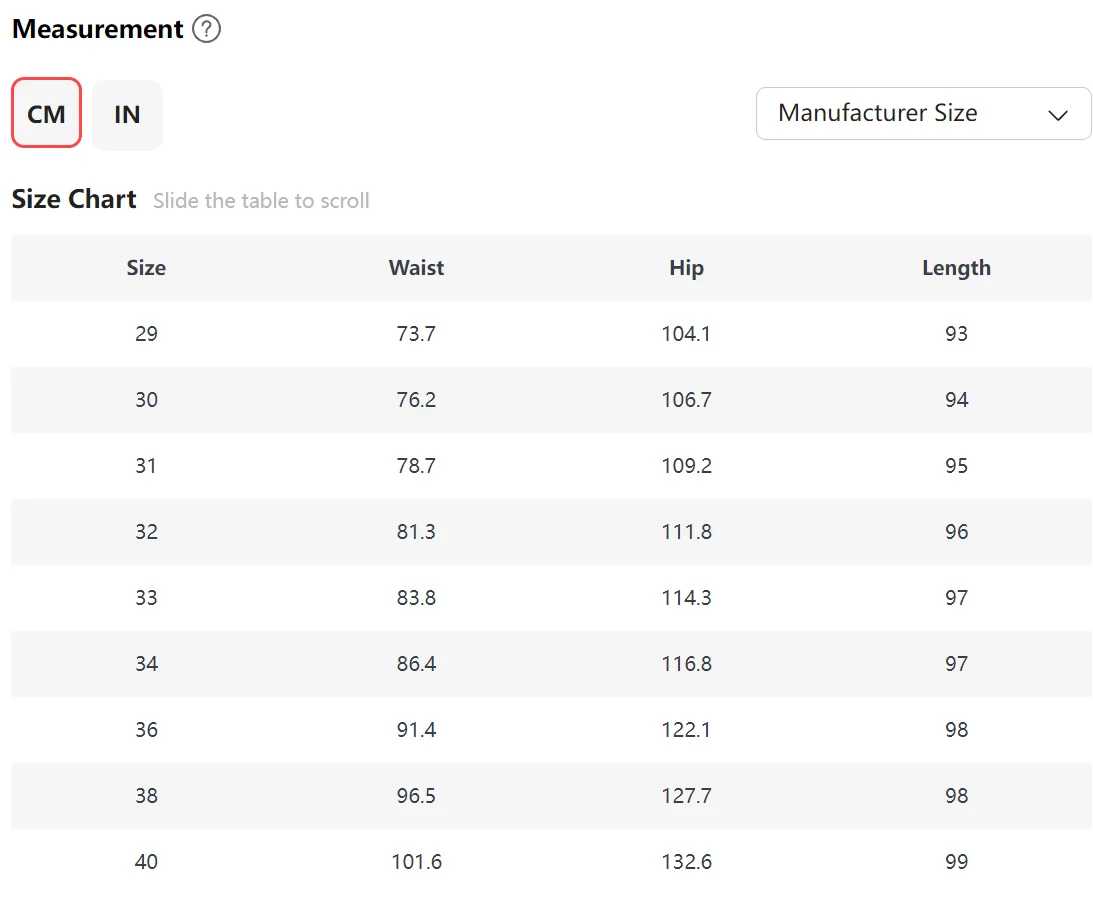Image resolution: width=1093 pixels, height=897 pixels.
Task: Click the Measurement section title
Action: (97, 29)
